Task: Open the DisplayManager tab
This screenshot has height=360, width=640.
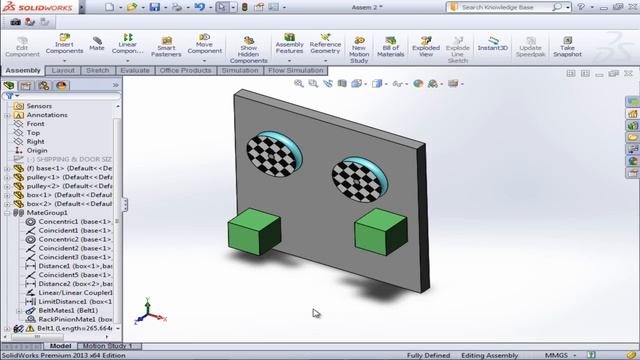Action: [x=61, y=85]
